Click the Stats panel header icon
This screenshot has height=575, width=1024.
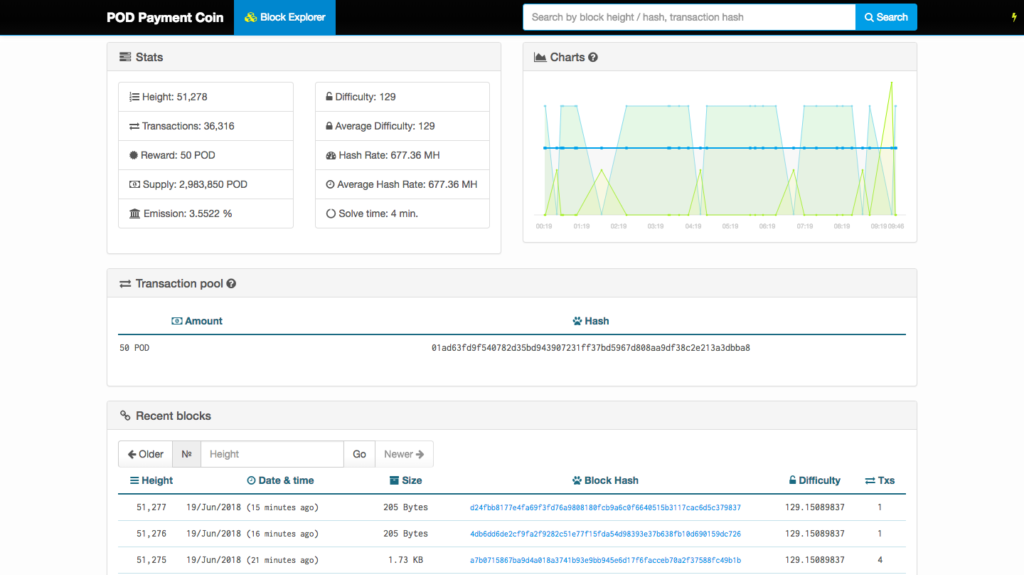pyautogui.click(x=125, y=58)
